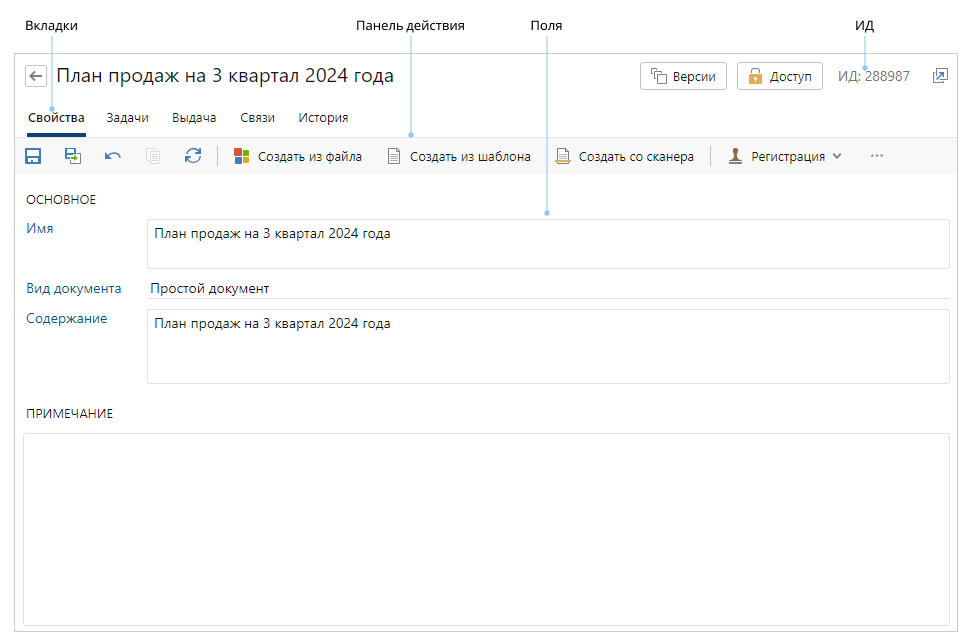Click the back arrow next to document title
This screenshot has height=643, width=967.
pyautogui.click(x=36, y=76)
